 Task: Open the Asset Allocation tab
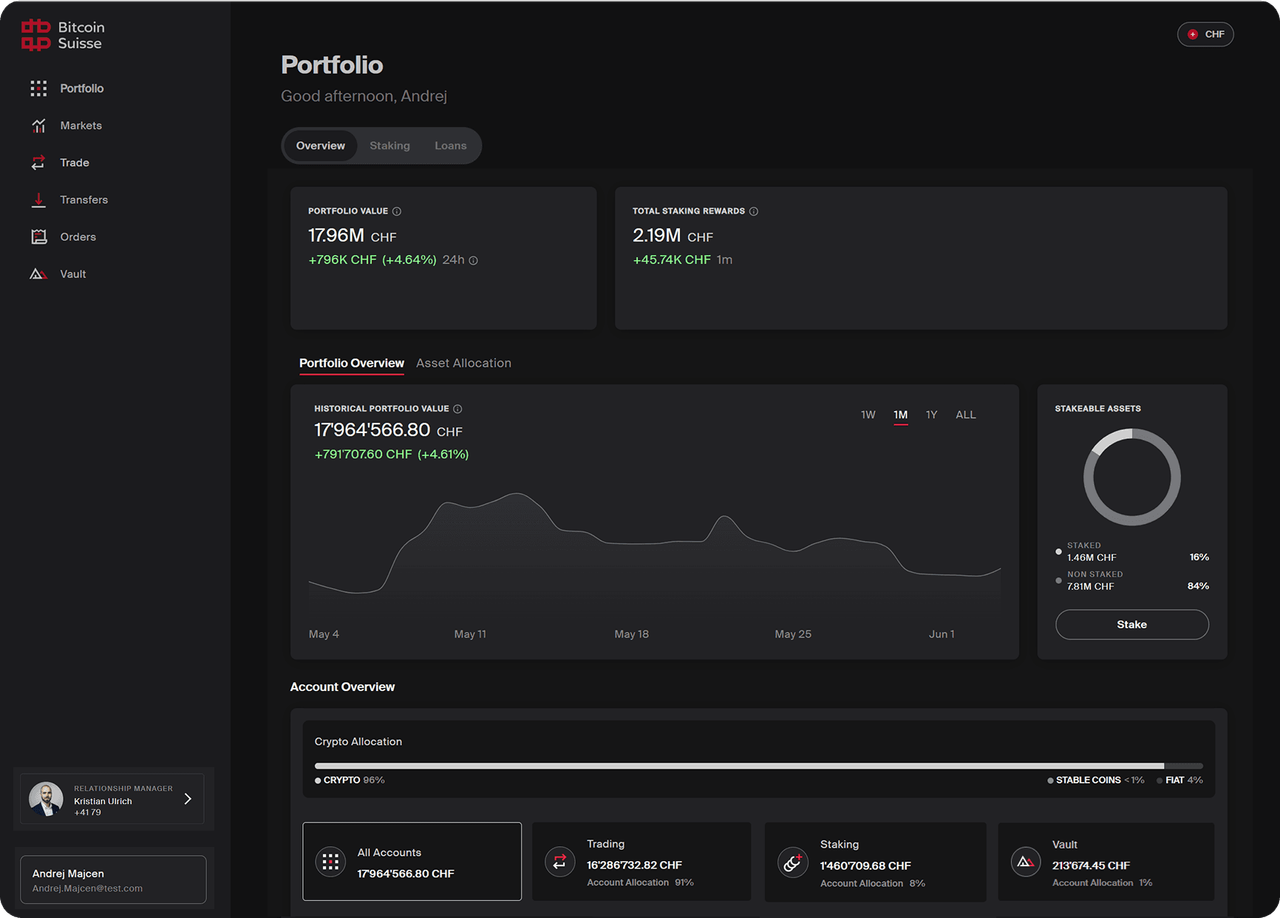point(463,363)
